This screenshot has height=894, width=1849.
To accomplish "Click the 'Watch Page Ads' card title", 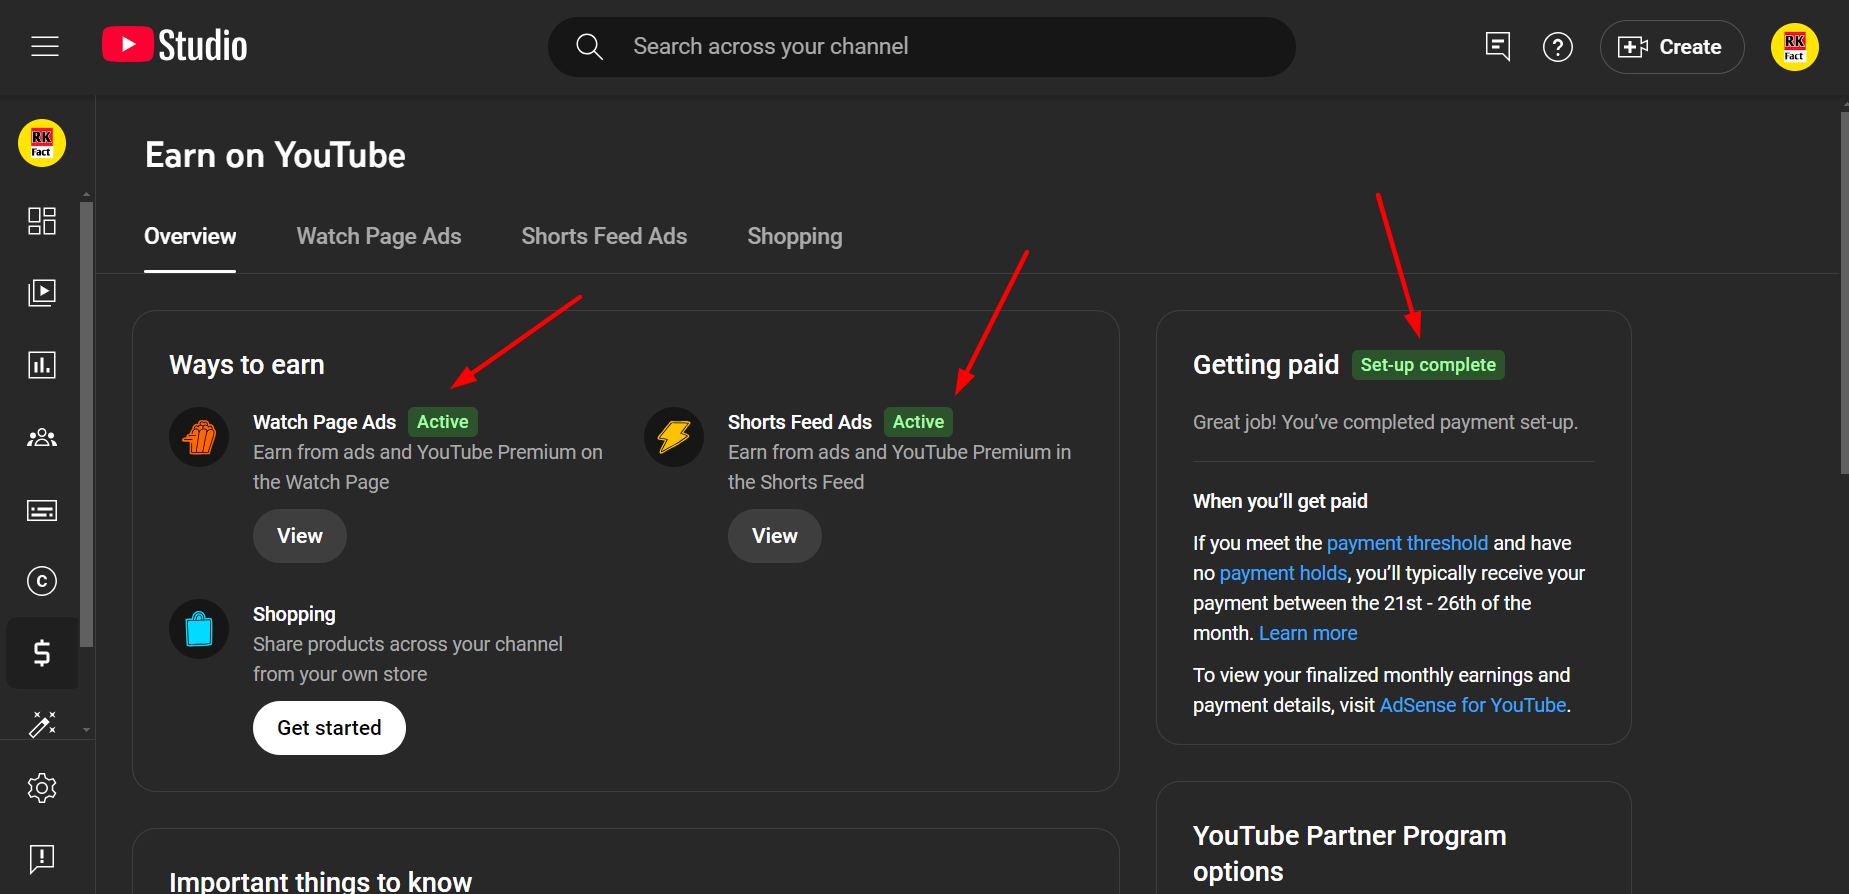I will 324,422.
